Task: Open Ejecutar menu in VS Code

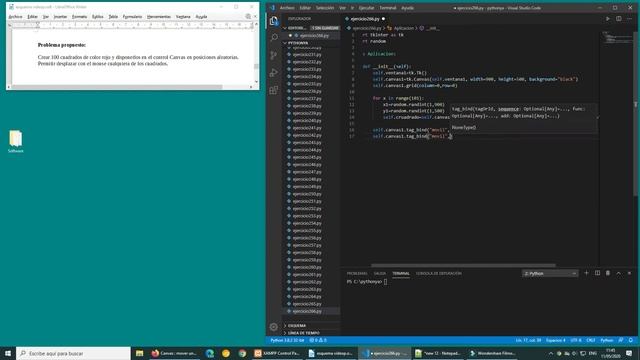Action: click(x=366, y=8)
